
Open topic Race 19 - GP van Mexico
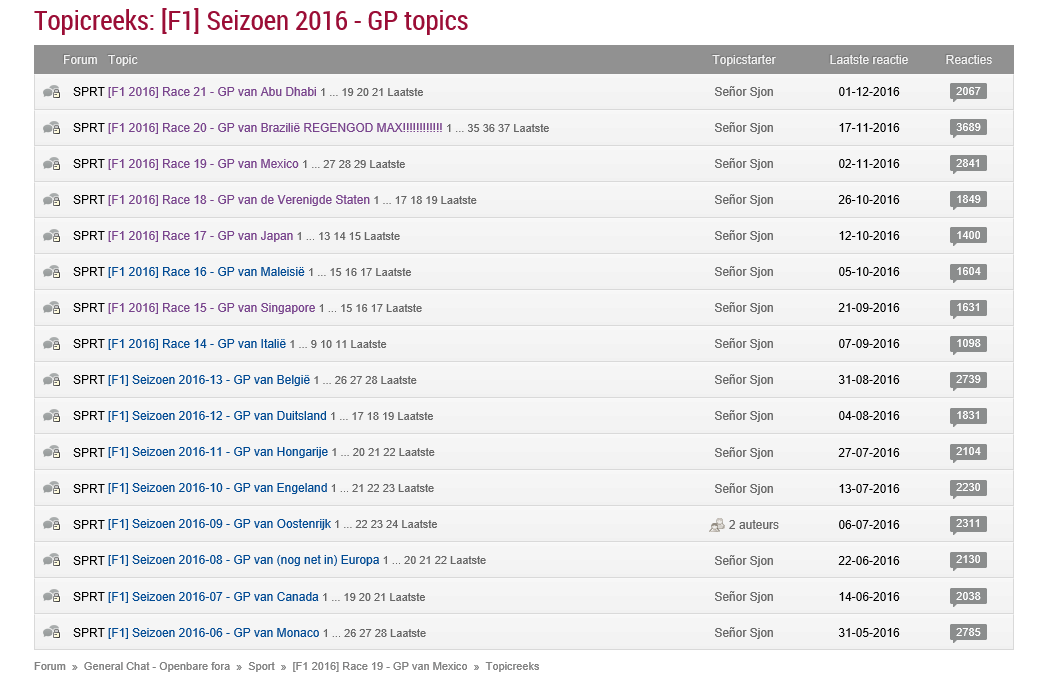click(x=203, y=164)
